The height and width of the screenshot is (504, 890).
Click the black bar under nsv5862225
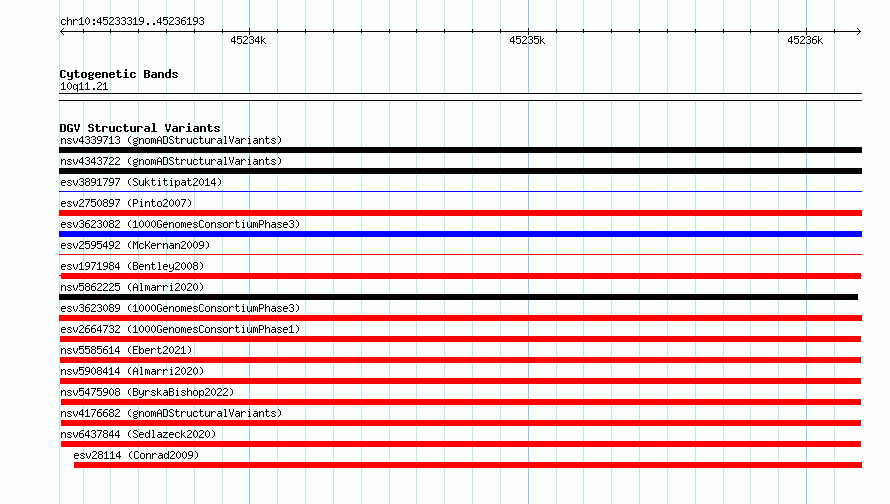point(459,297)
